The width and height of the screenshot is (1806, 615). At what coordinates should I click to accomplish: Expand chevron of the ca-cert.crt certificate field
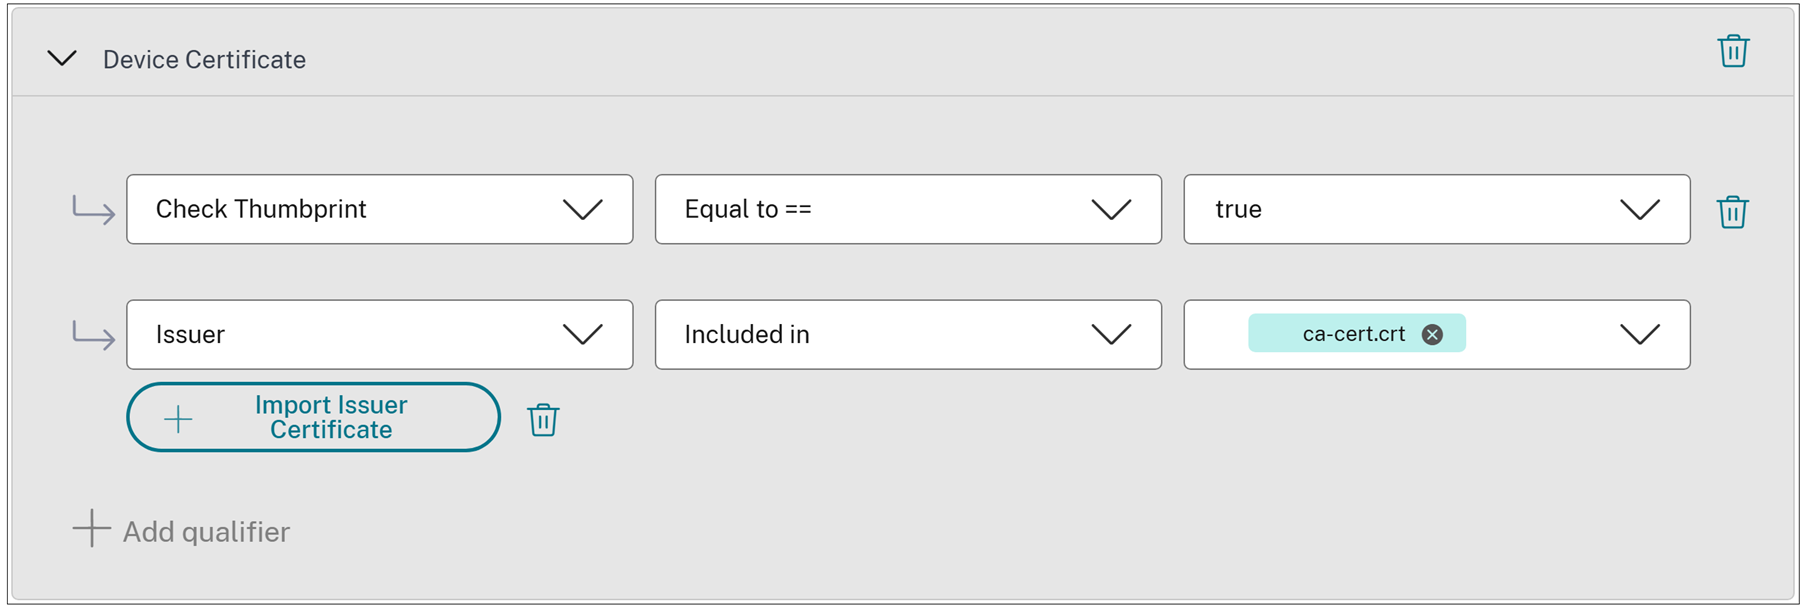pos(1639,334)
